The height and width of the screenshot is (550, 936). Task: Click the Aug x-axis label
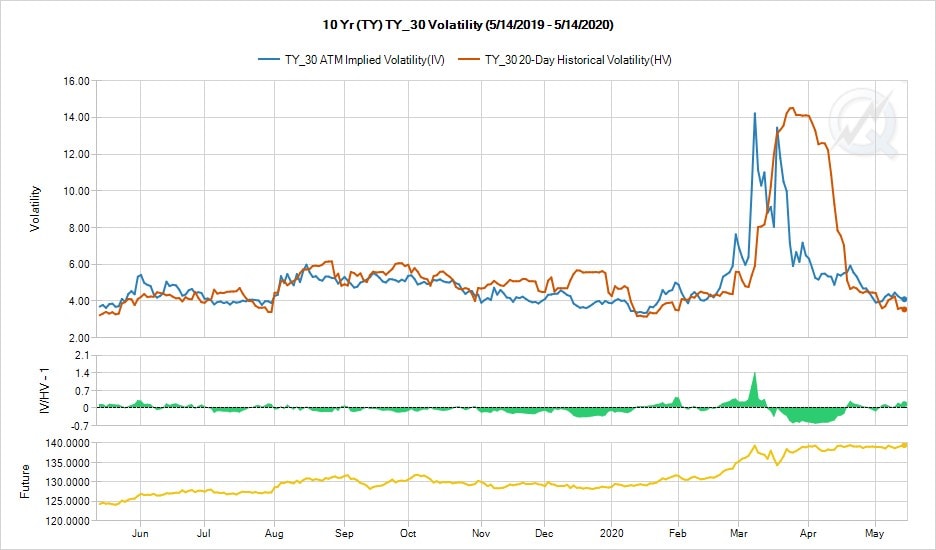pyautogui.click(x=276, y=532)
